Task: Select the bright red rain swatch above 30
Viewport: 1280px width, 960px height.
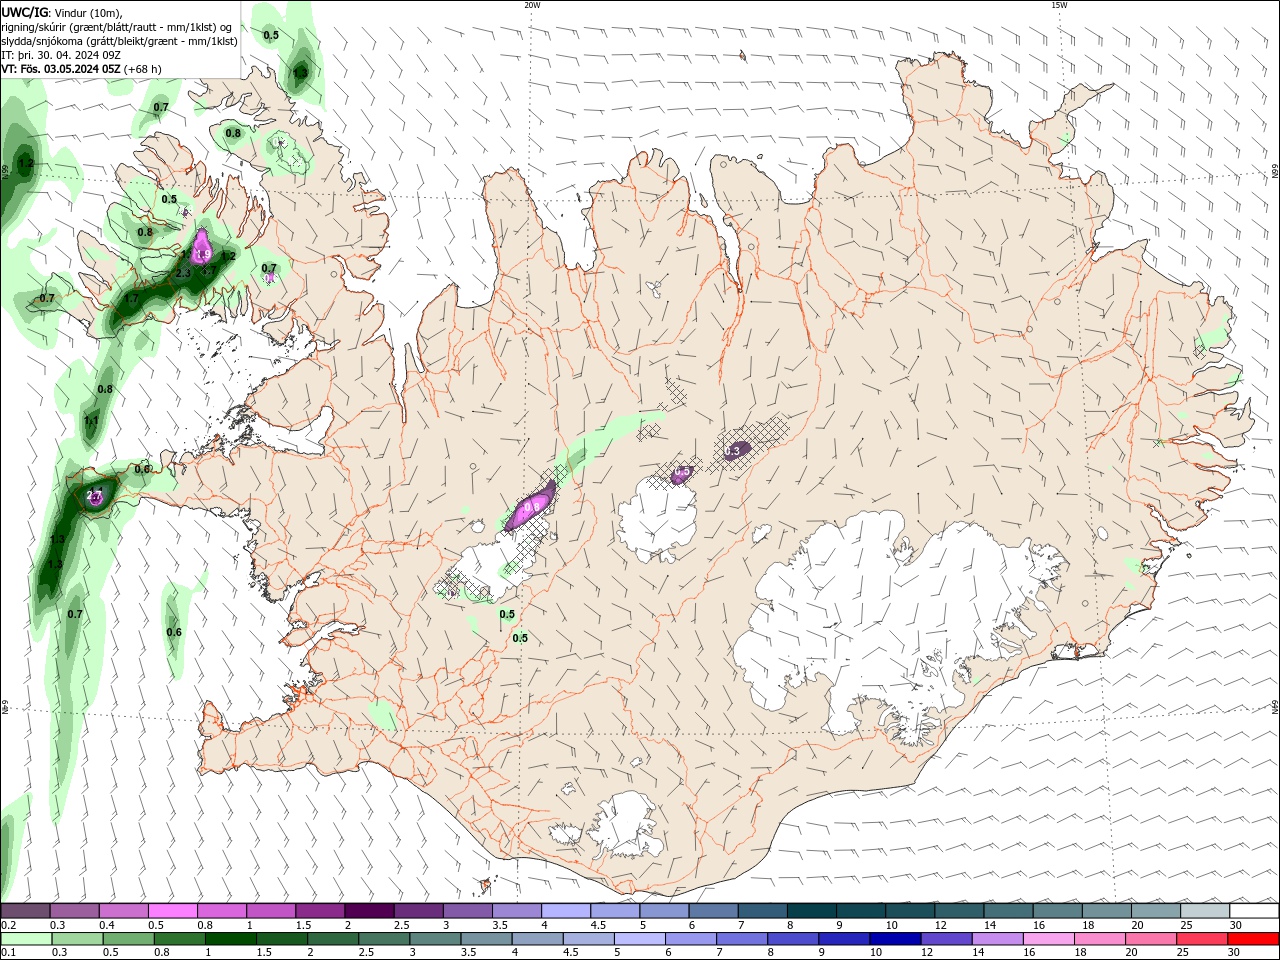Action: point(1253,939)
